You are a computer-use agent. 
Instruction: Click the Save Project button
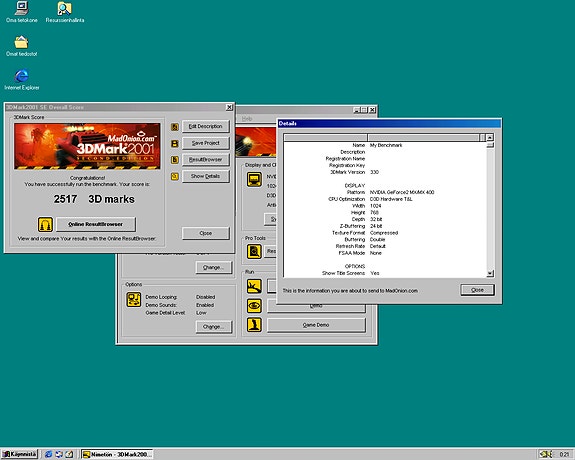pos(206,143)
